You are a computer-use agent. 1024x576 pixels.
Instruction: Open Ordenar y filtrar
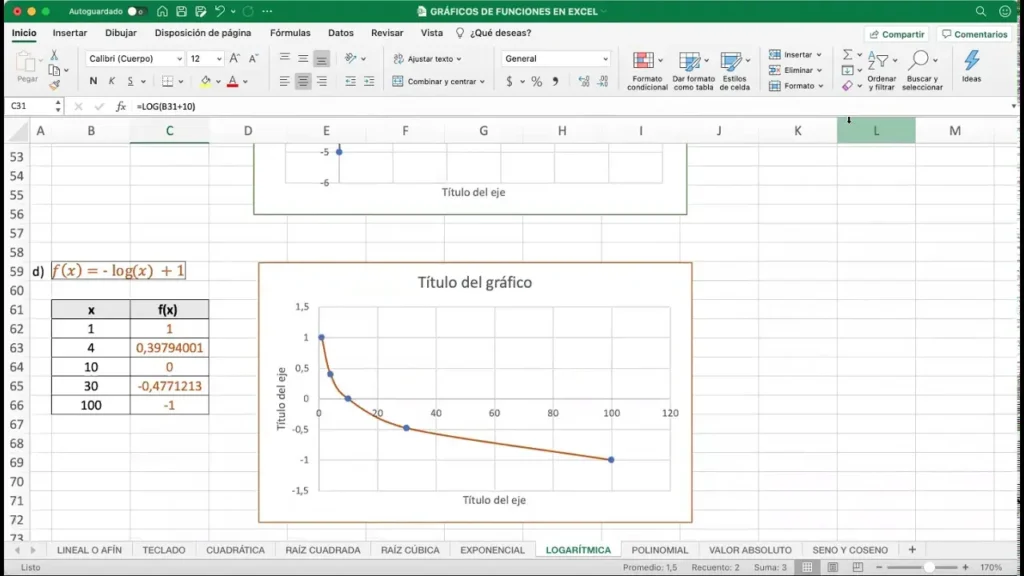(x=881, y=68)
